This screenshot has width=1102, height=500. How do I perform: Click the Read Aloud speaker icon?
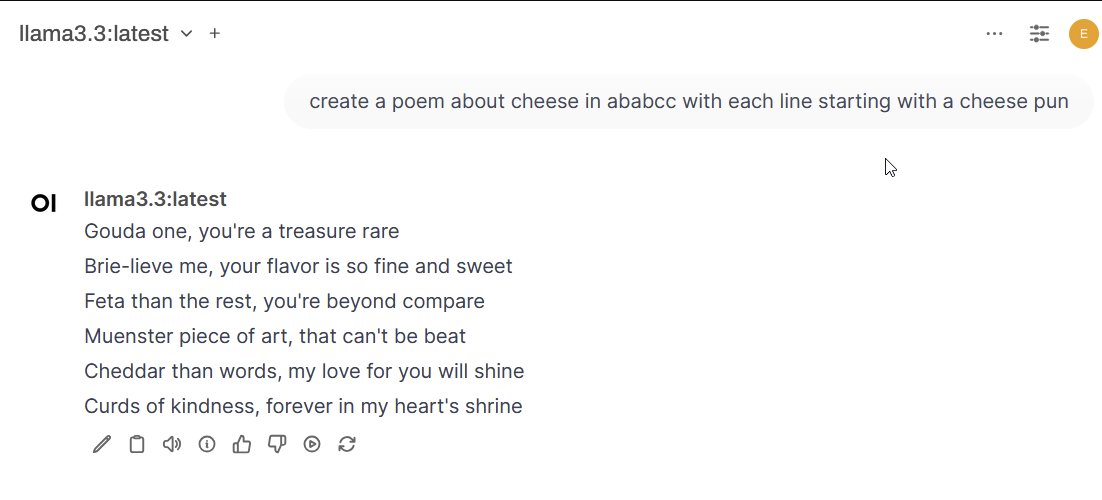[x=172, y=444]
